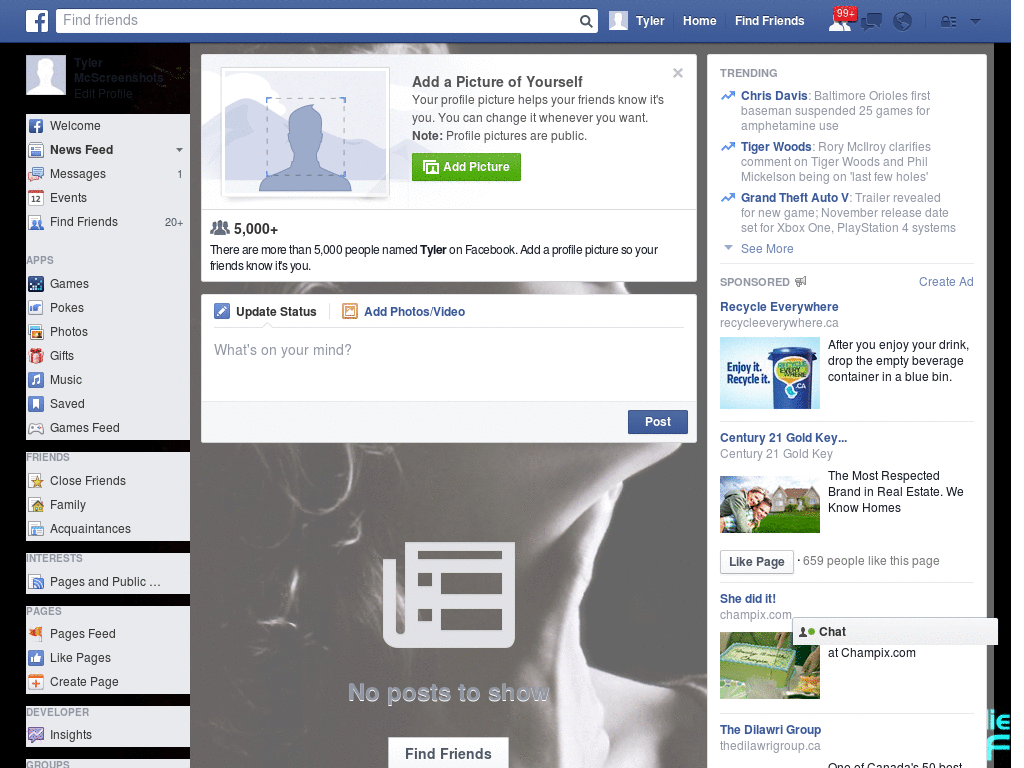
Task: Open Home in the top bar
Action: (x=699, y=21)
